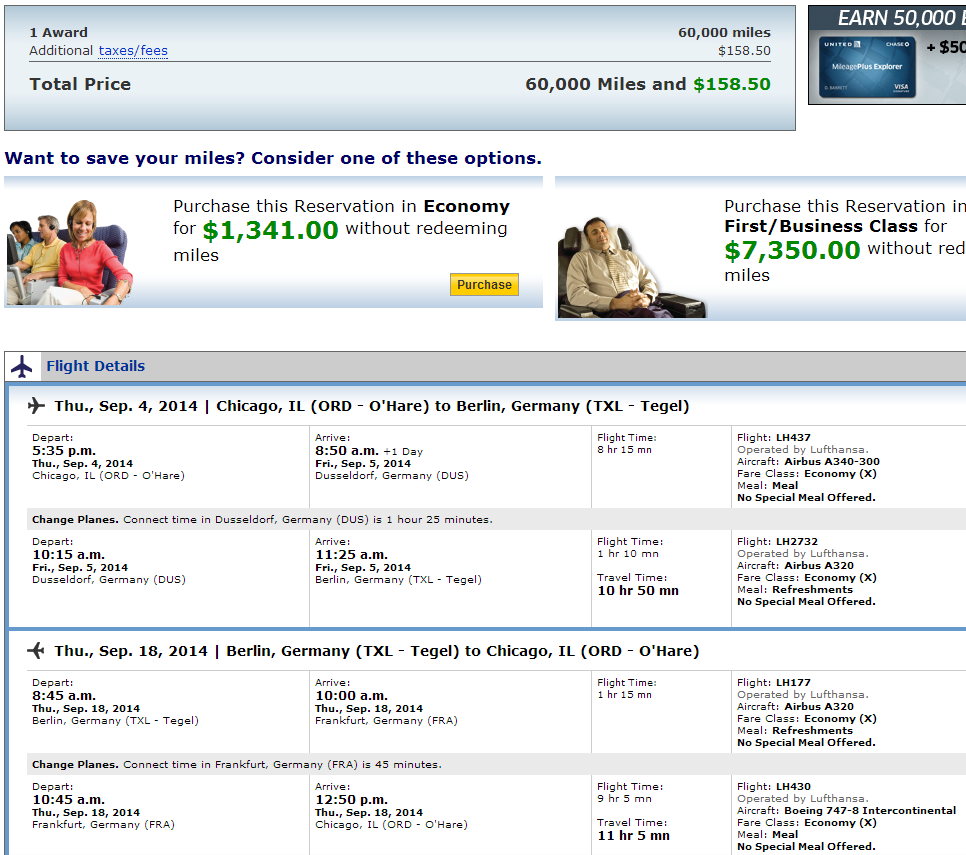Click the 8:50 a.m. arrival time

pyautogui.click(x=347, y=450)
